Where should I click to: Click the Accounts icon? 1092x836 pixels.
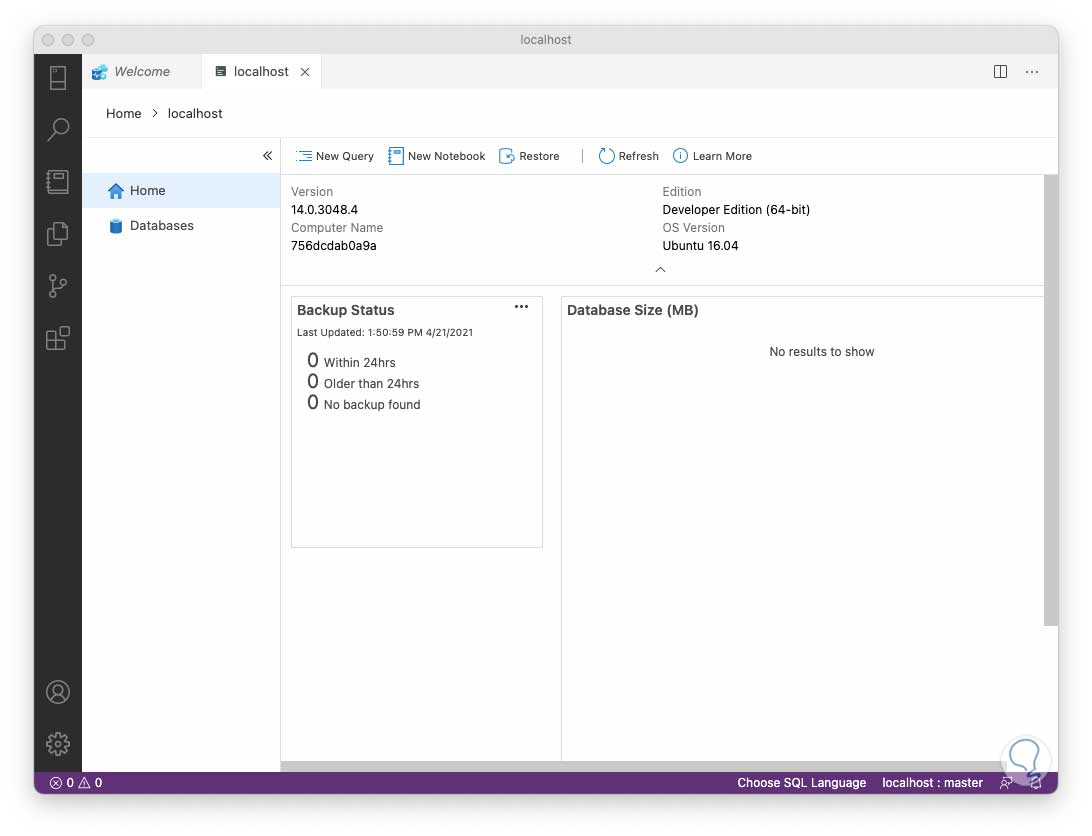[57, 691]
